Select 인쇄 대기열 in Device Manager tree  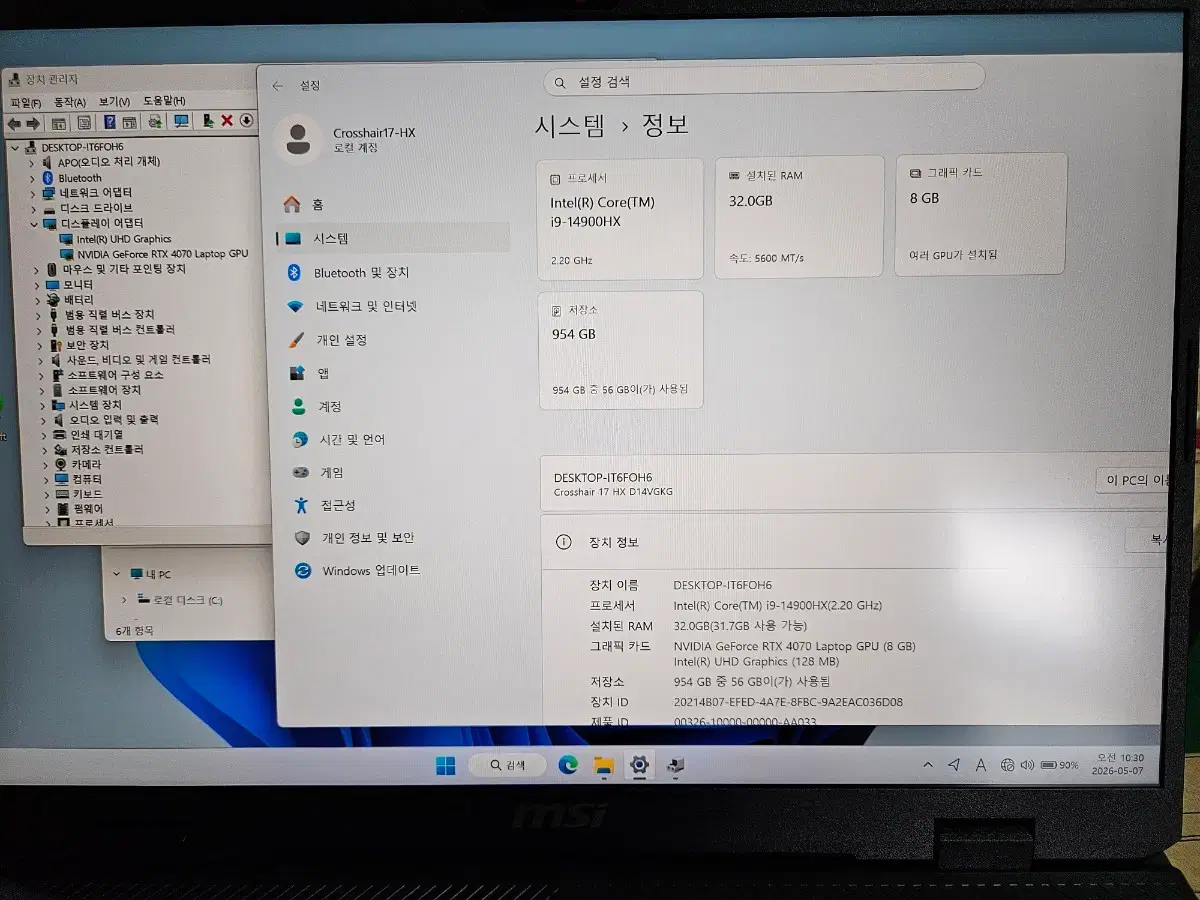point(96,435)
